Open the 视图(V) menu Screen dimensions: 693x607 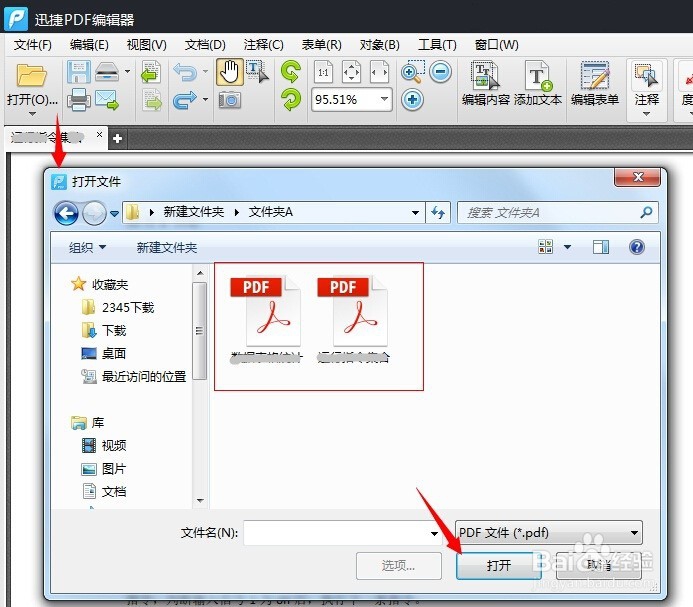point(146,45)
